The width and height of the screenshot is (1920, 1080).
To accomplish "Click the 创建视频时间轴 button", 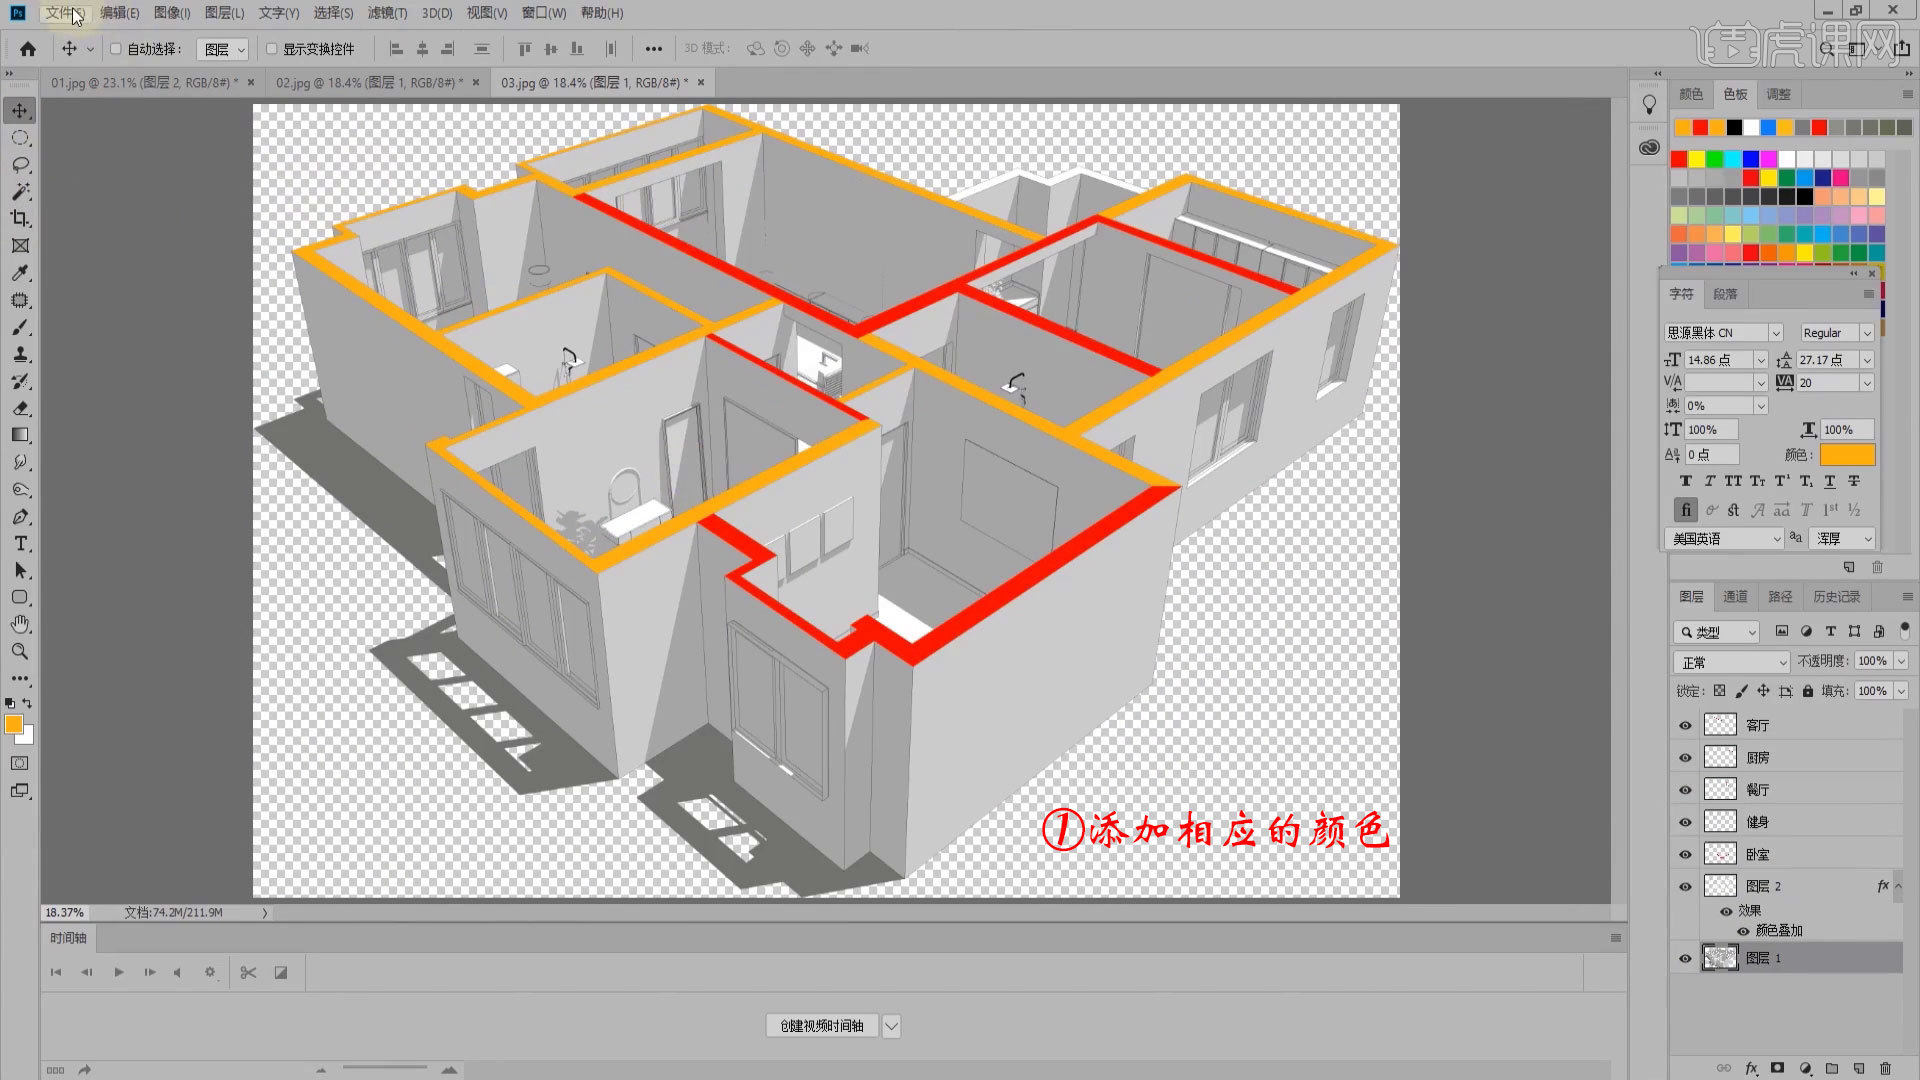I will tap(822, 1026).
